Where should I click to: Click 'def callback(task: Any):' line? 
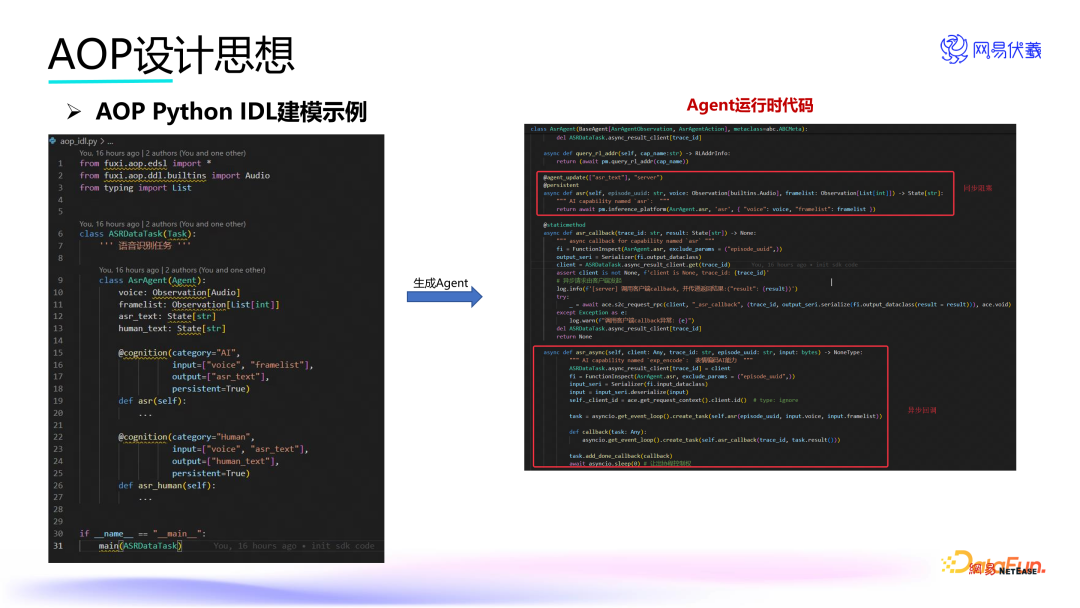point(608,432)
